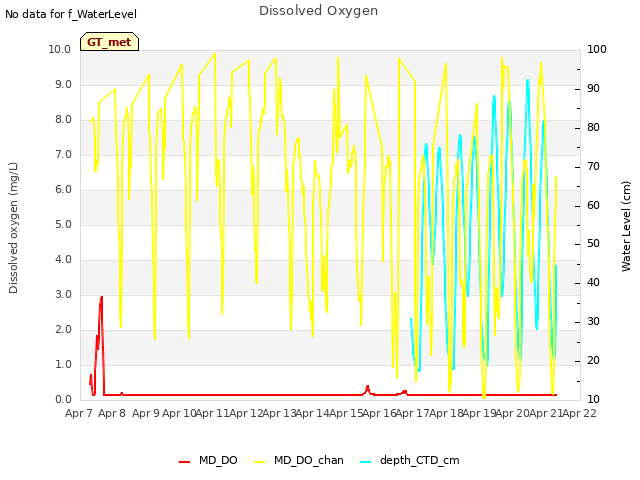
Task: Click the 9.0 left axis tick label
Action: tap(63, 85)
